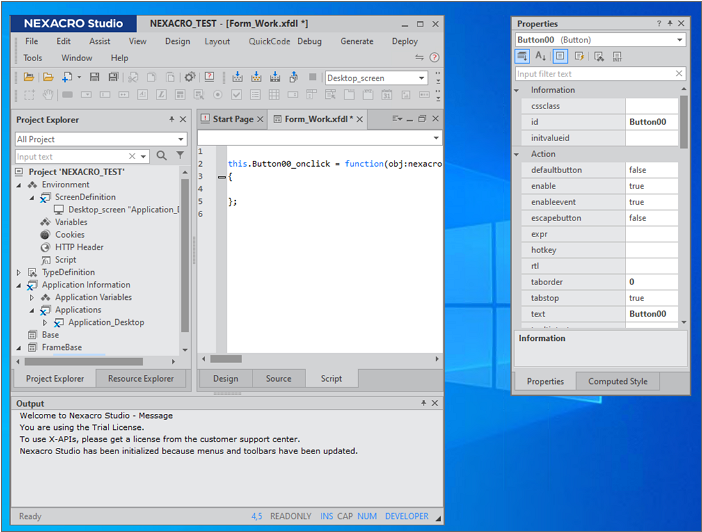Show events list with the lightning icon
Screen dimensions: 702x532
(579, 57)
